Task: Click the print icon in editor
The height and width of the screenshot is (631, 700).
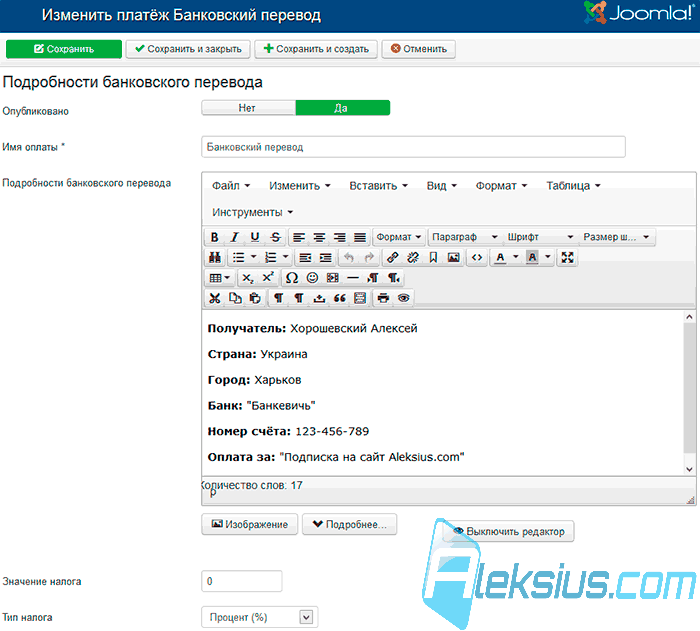Action: coord(383,298)
